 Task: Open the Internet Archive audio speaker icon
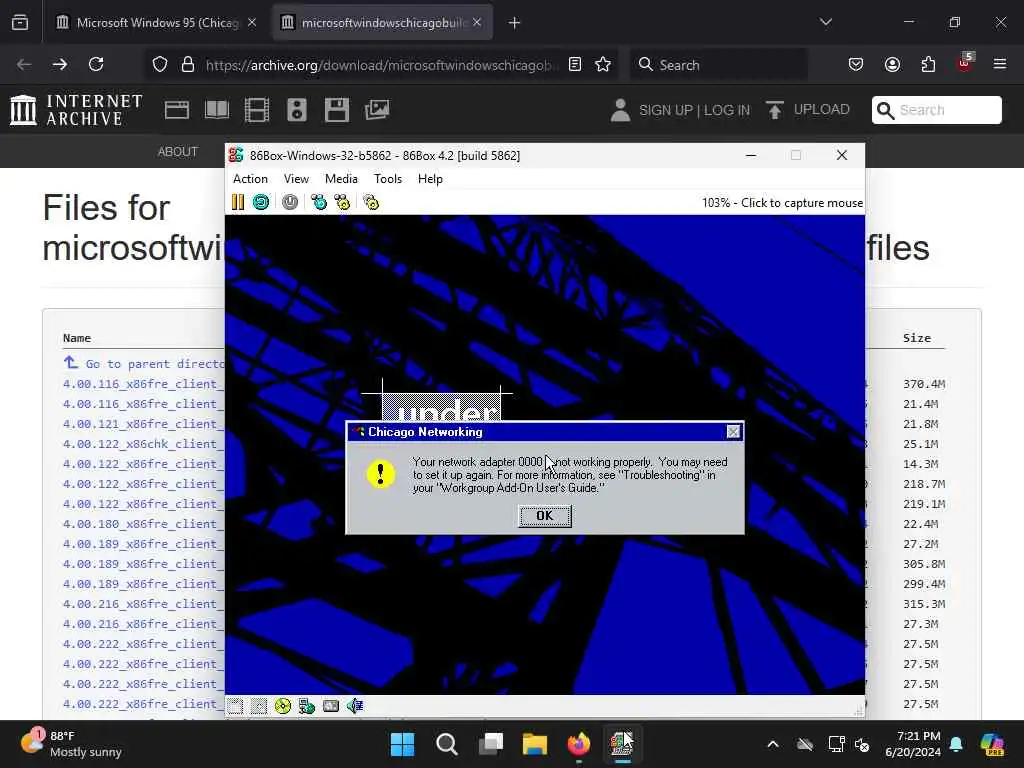(296, 110)
